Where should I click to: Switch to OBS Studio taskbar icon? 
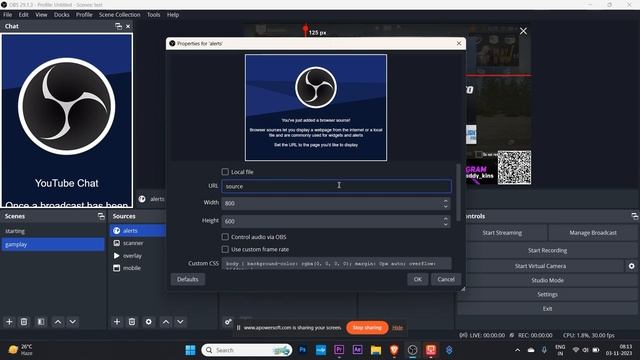[x=413, y=350]
